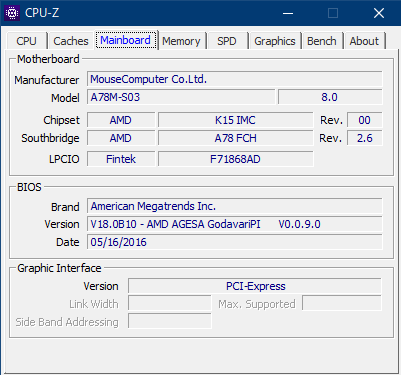Click the Model field A78M-S03

pyautogui.click(x=181, y=97)
